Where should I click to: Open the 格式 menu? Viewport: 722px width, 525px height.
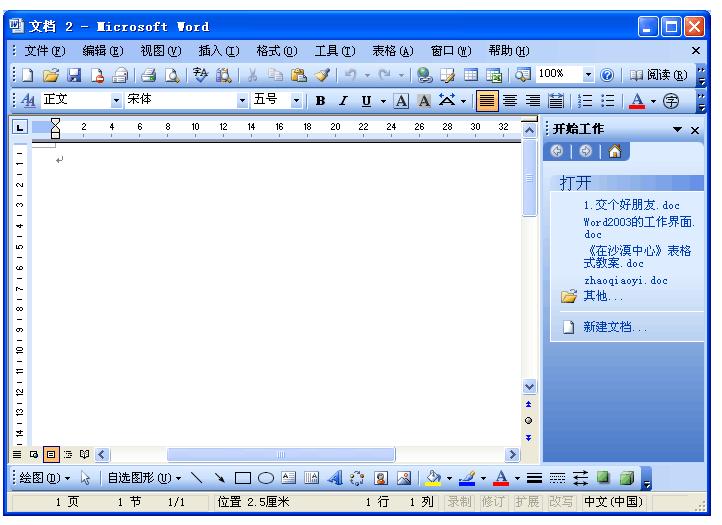pos(277,51)
